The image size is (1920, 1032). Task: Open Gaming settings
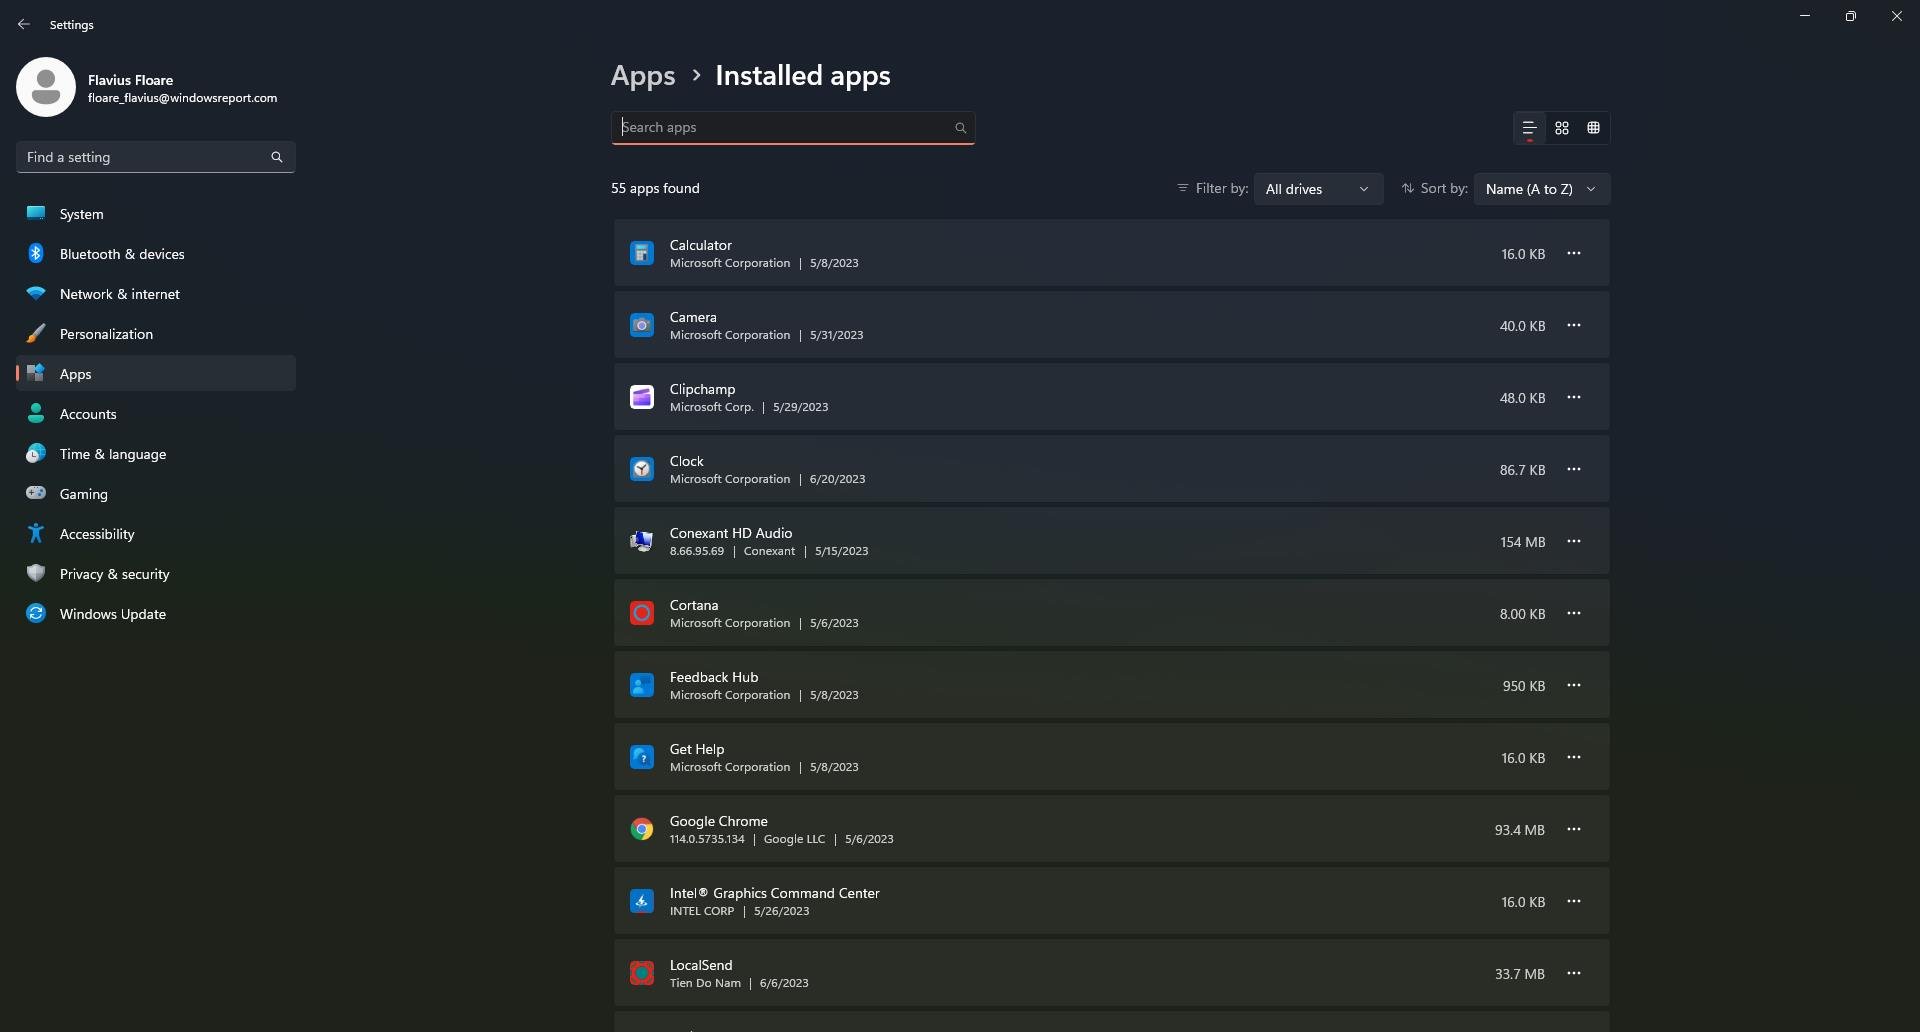(156, 494)
